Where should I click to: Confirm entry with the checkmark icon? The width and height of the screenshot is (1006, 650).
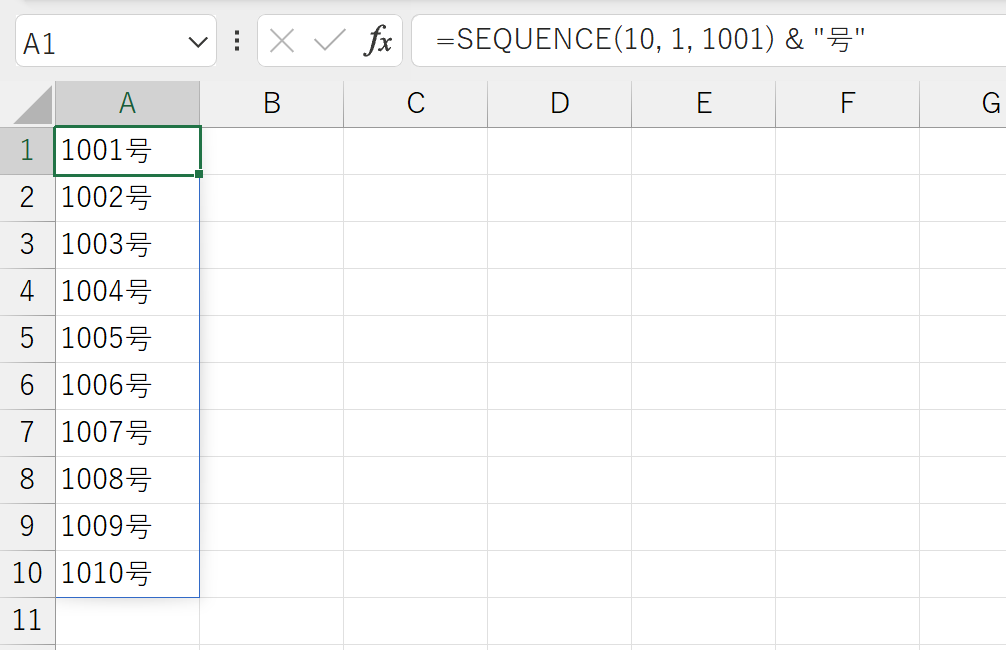coord(330,42)
